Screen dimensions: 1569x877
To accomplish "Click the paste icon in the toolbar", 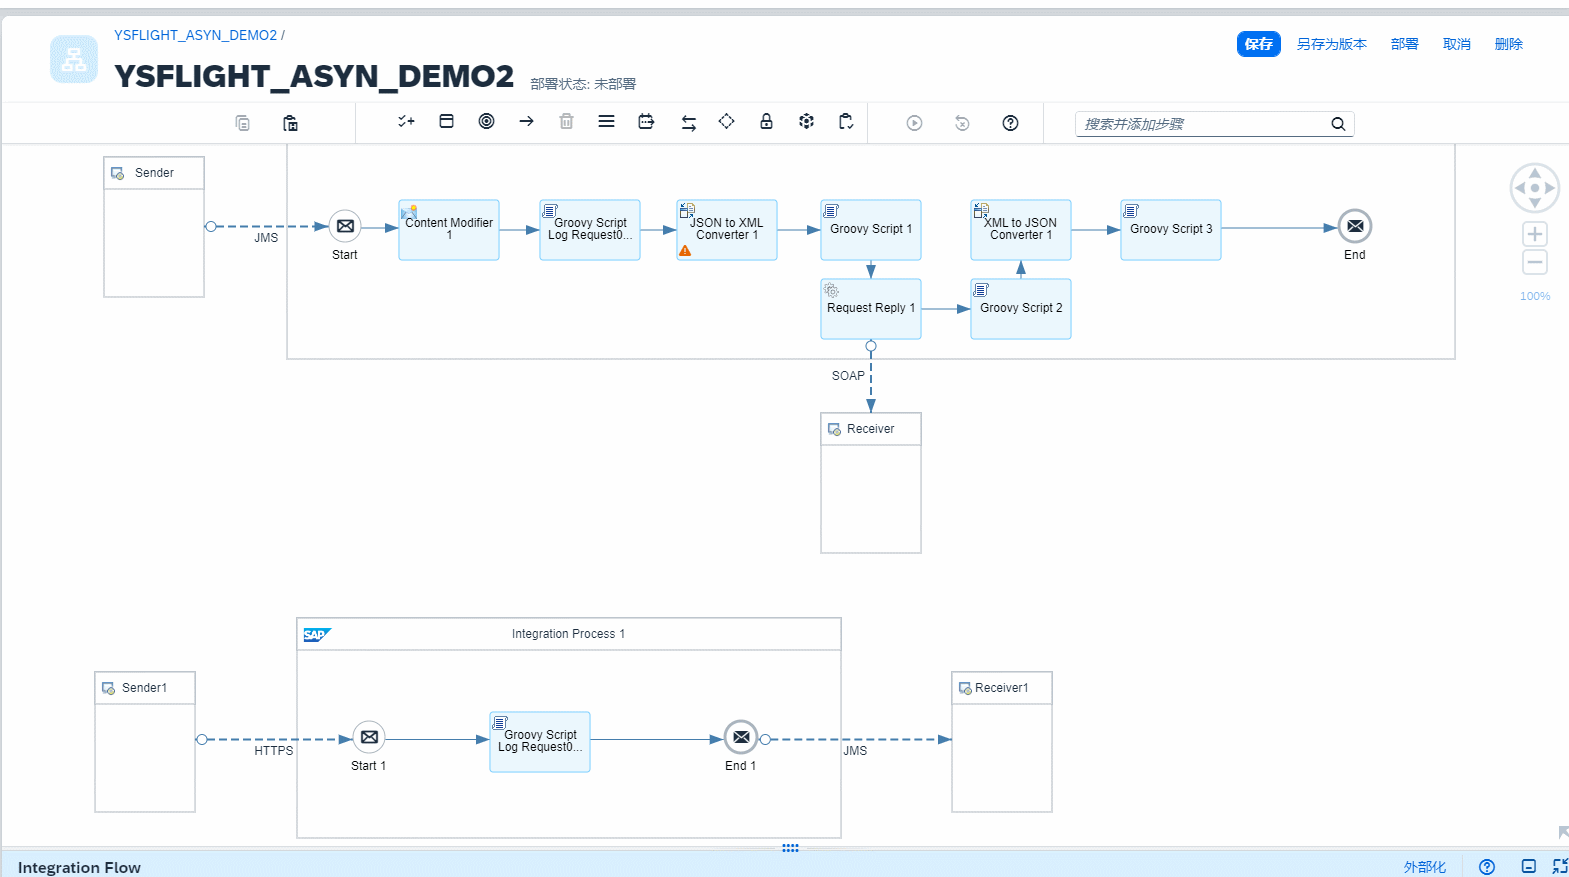I will [290, 123].
